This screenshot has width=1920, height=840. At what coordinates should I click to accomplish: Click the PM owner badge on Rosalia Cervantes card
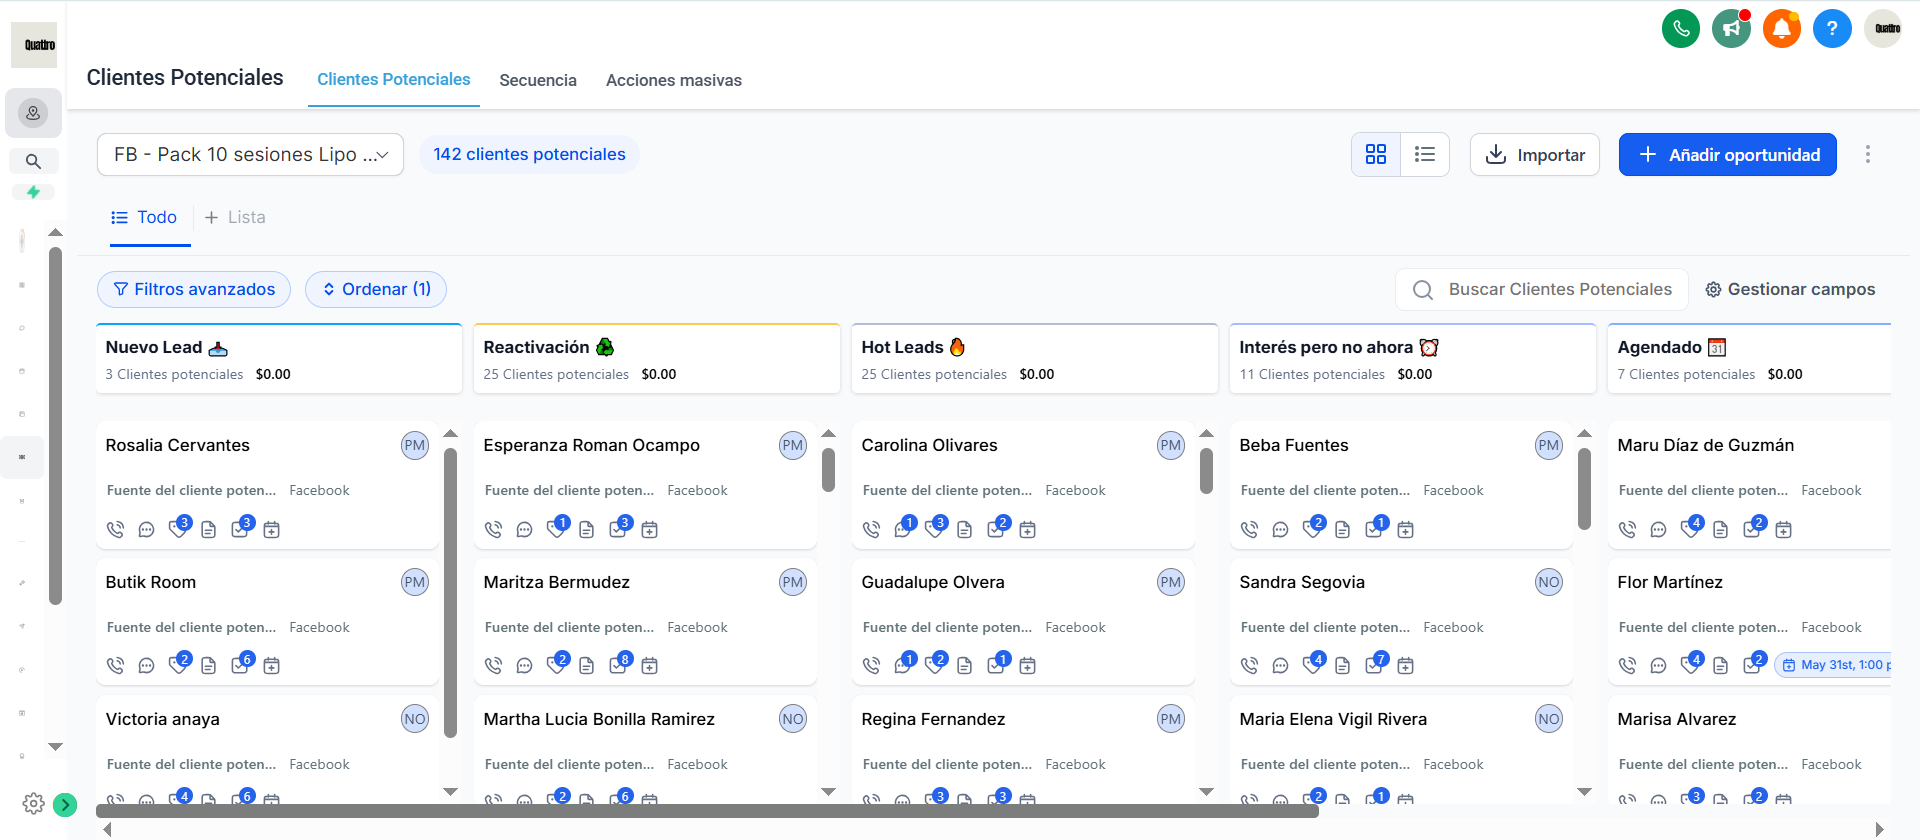click(415, 446)
